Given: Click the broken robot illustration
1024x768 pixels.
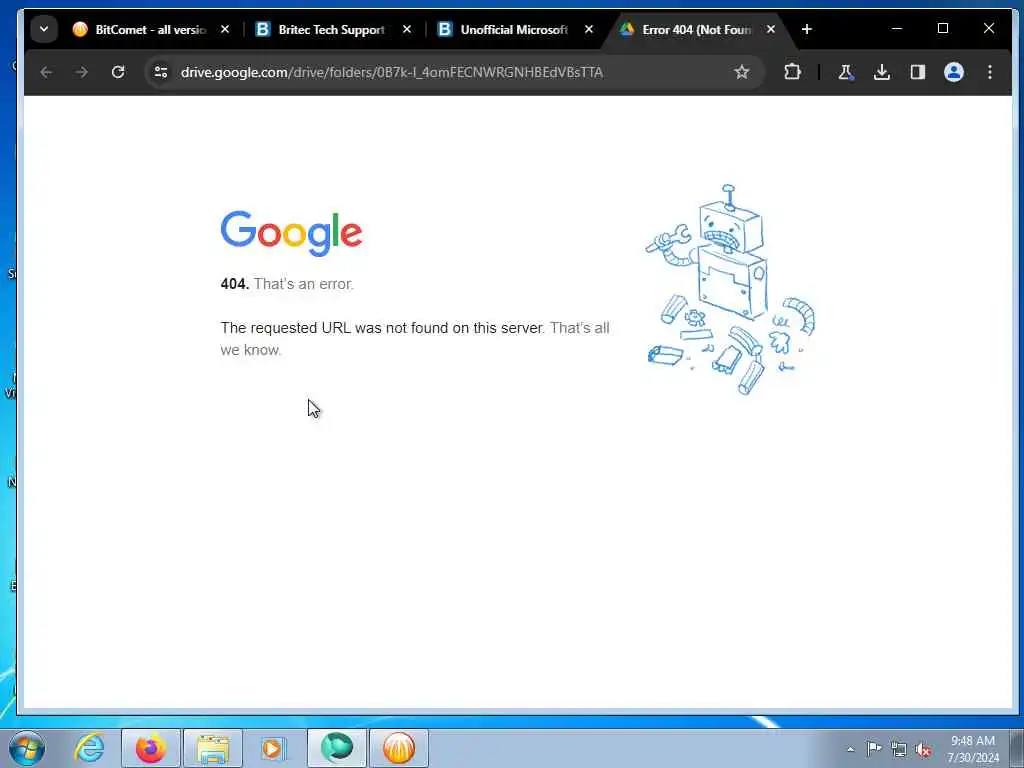Looking at the screenshot, I should click(x=730, y=289).
